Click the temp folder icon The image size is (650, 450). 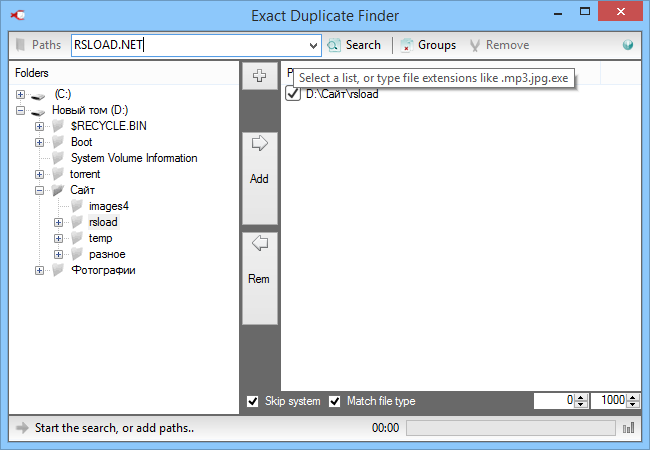pyautogui.click(x=77, y=238)
